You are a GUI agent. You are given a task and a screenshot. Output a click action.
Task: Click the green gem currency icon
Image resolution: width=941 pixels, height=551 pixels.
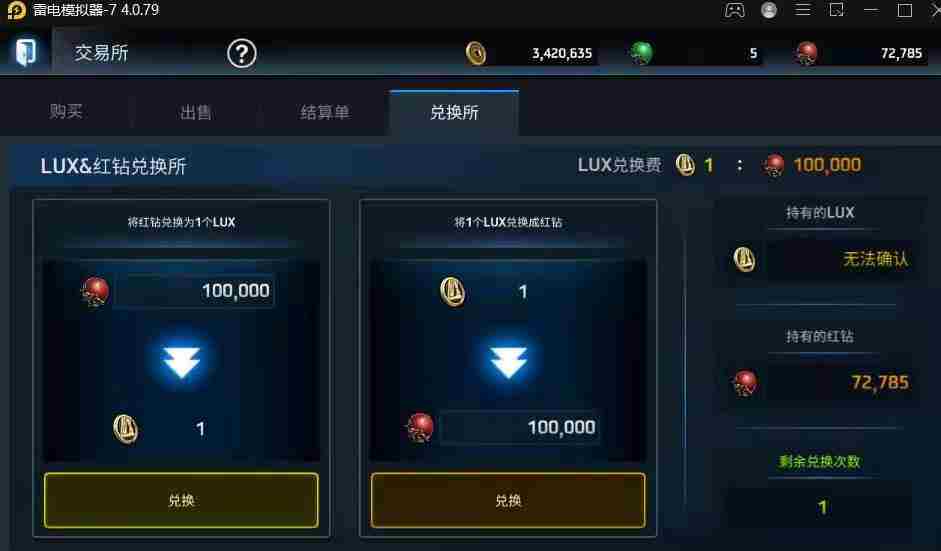(x=641, y=53)
